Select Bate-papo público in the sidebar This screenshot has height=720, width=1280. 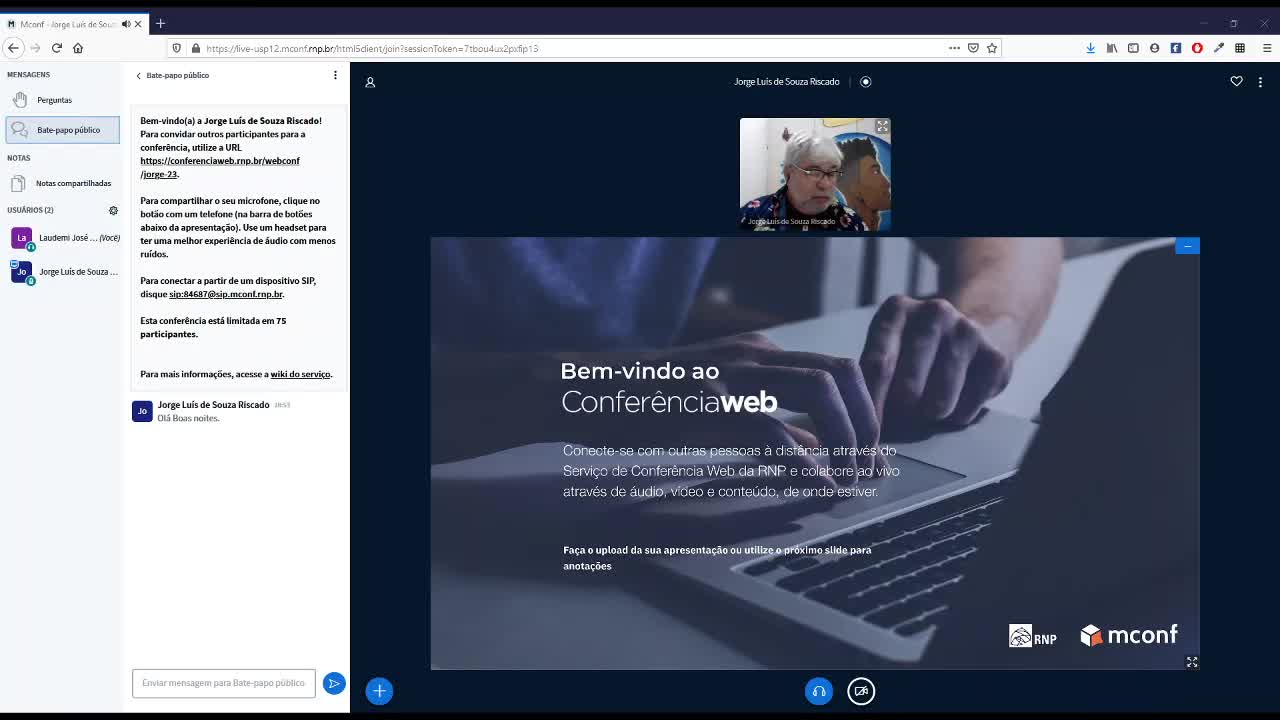(62, 130)
